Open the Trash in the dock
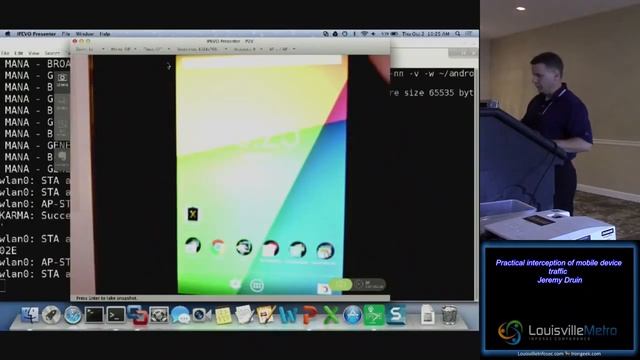Viewport: 640px width, 360px height. [449, 315]
